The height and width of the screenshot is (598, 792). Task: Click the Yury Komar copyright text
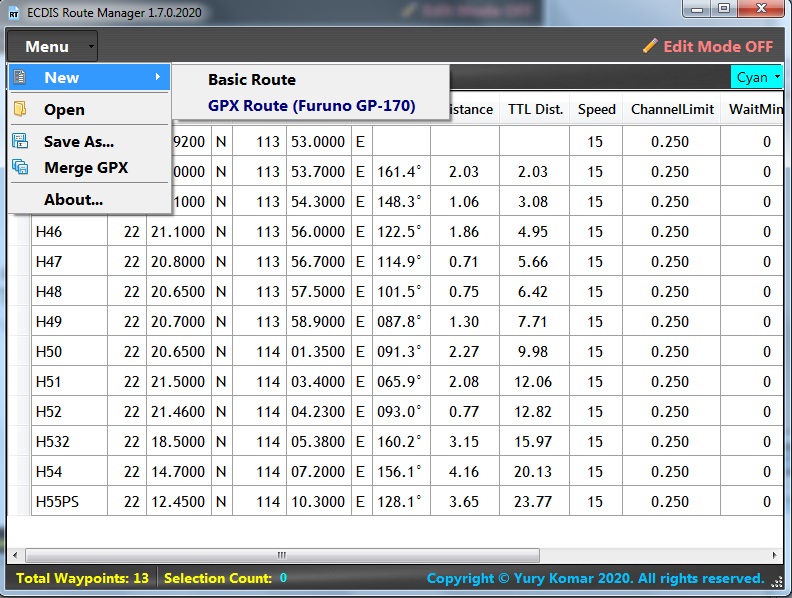click(x=596, y=578)
